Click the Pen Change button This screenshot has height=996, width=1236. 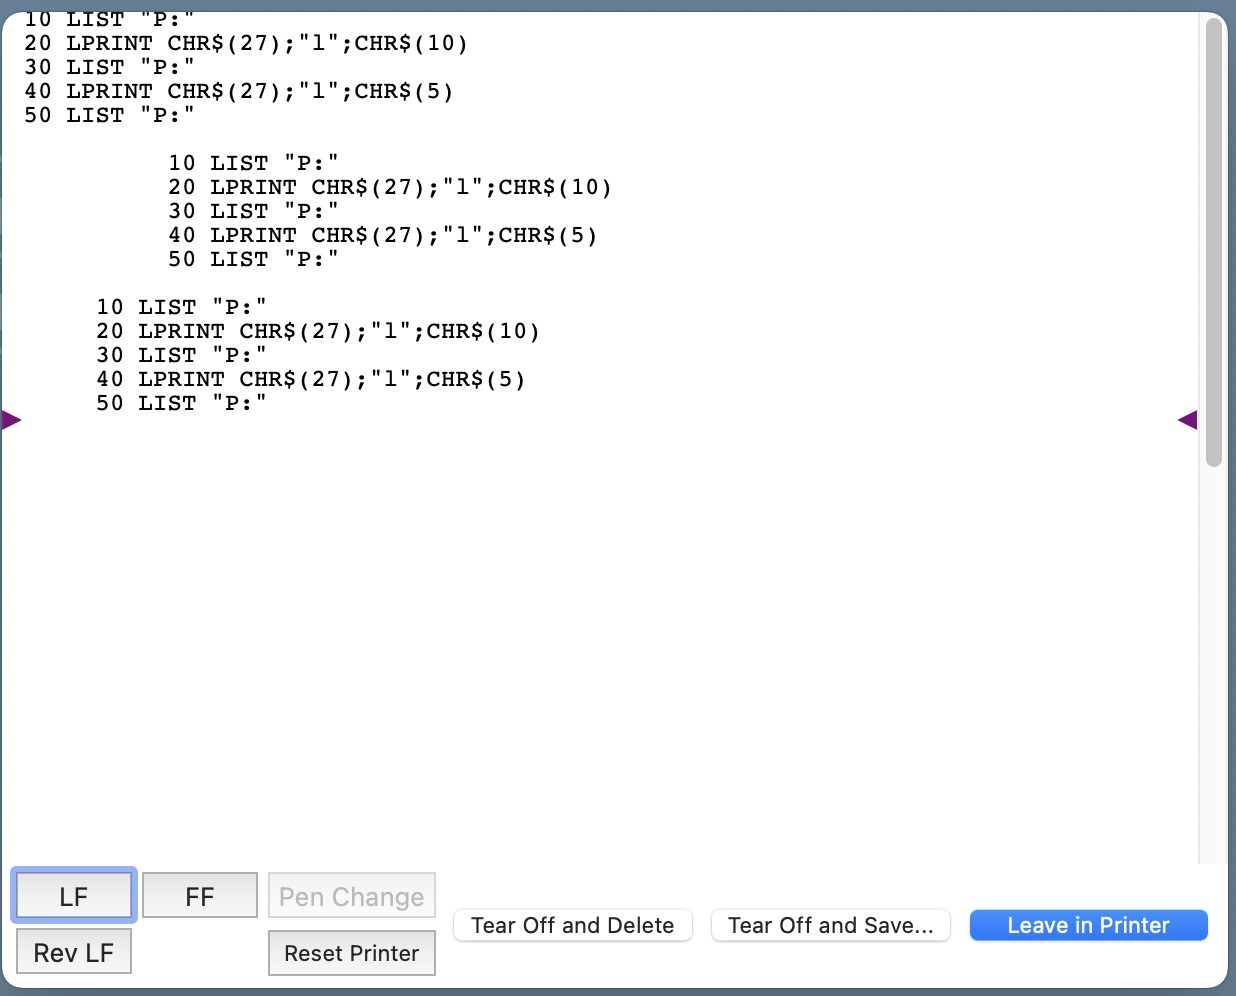tap(351, 896)
